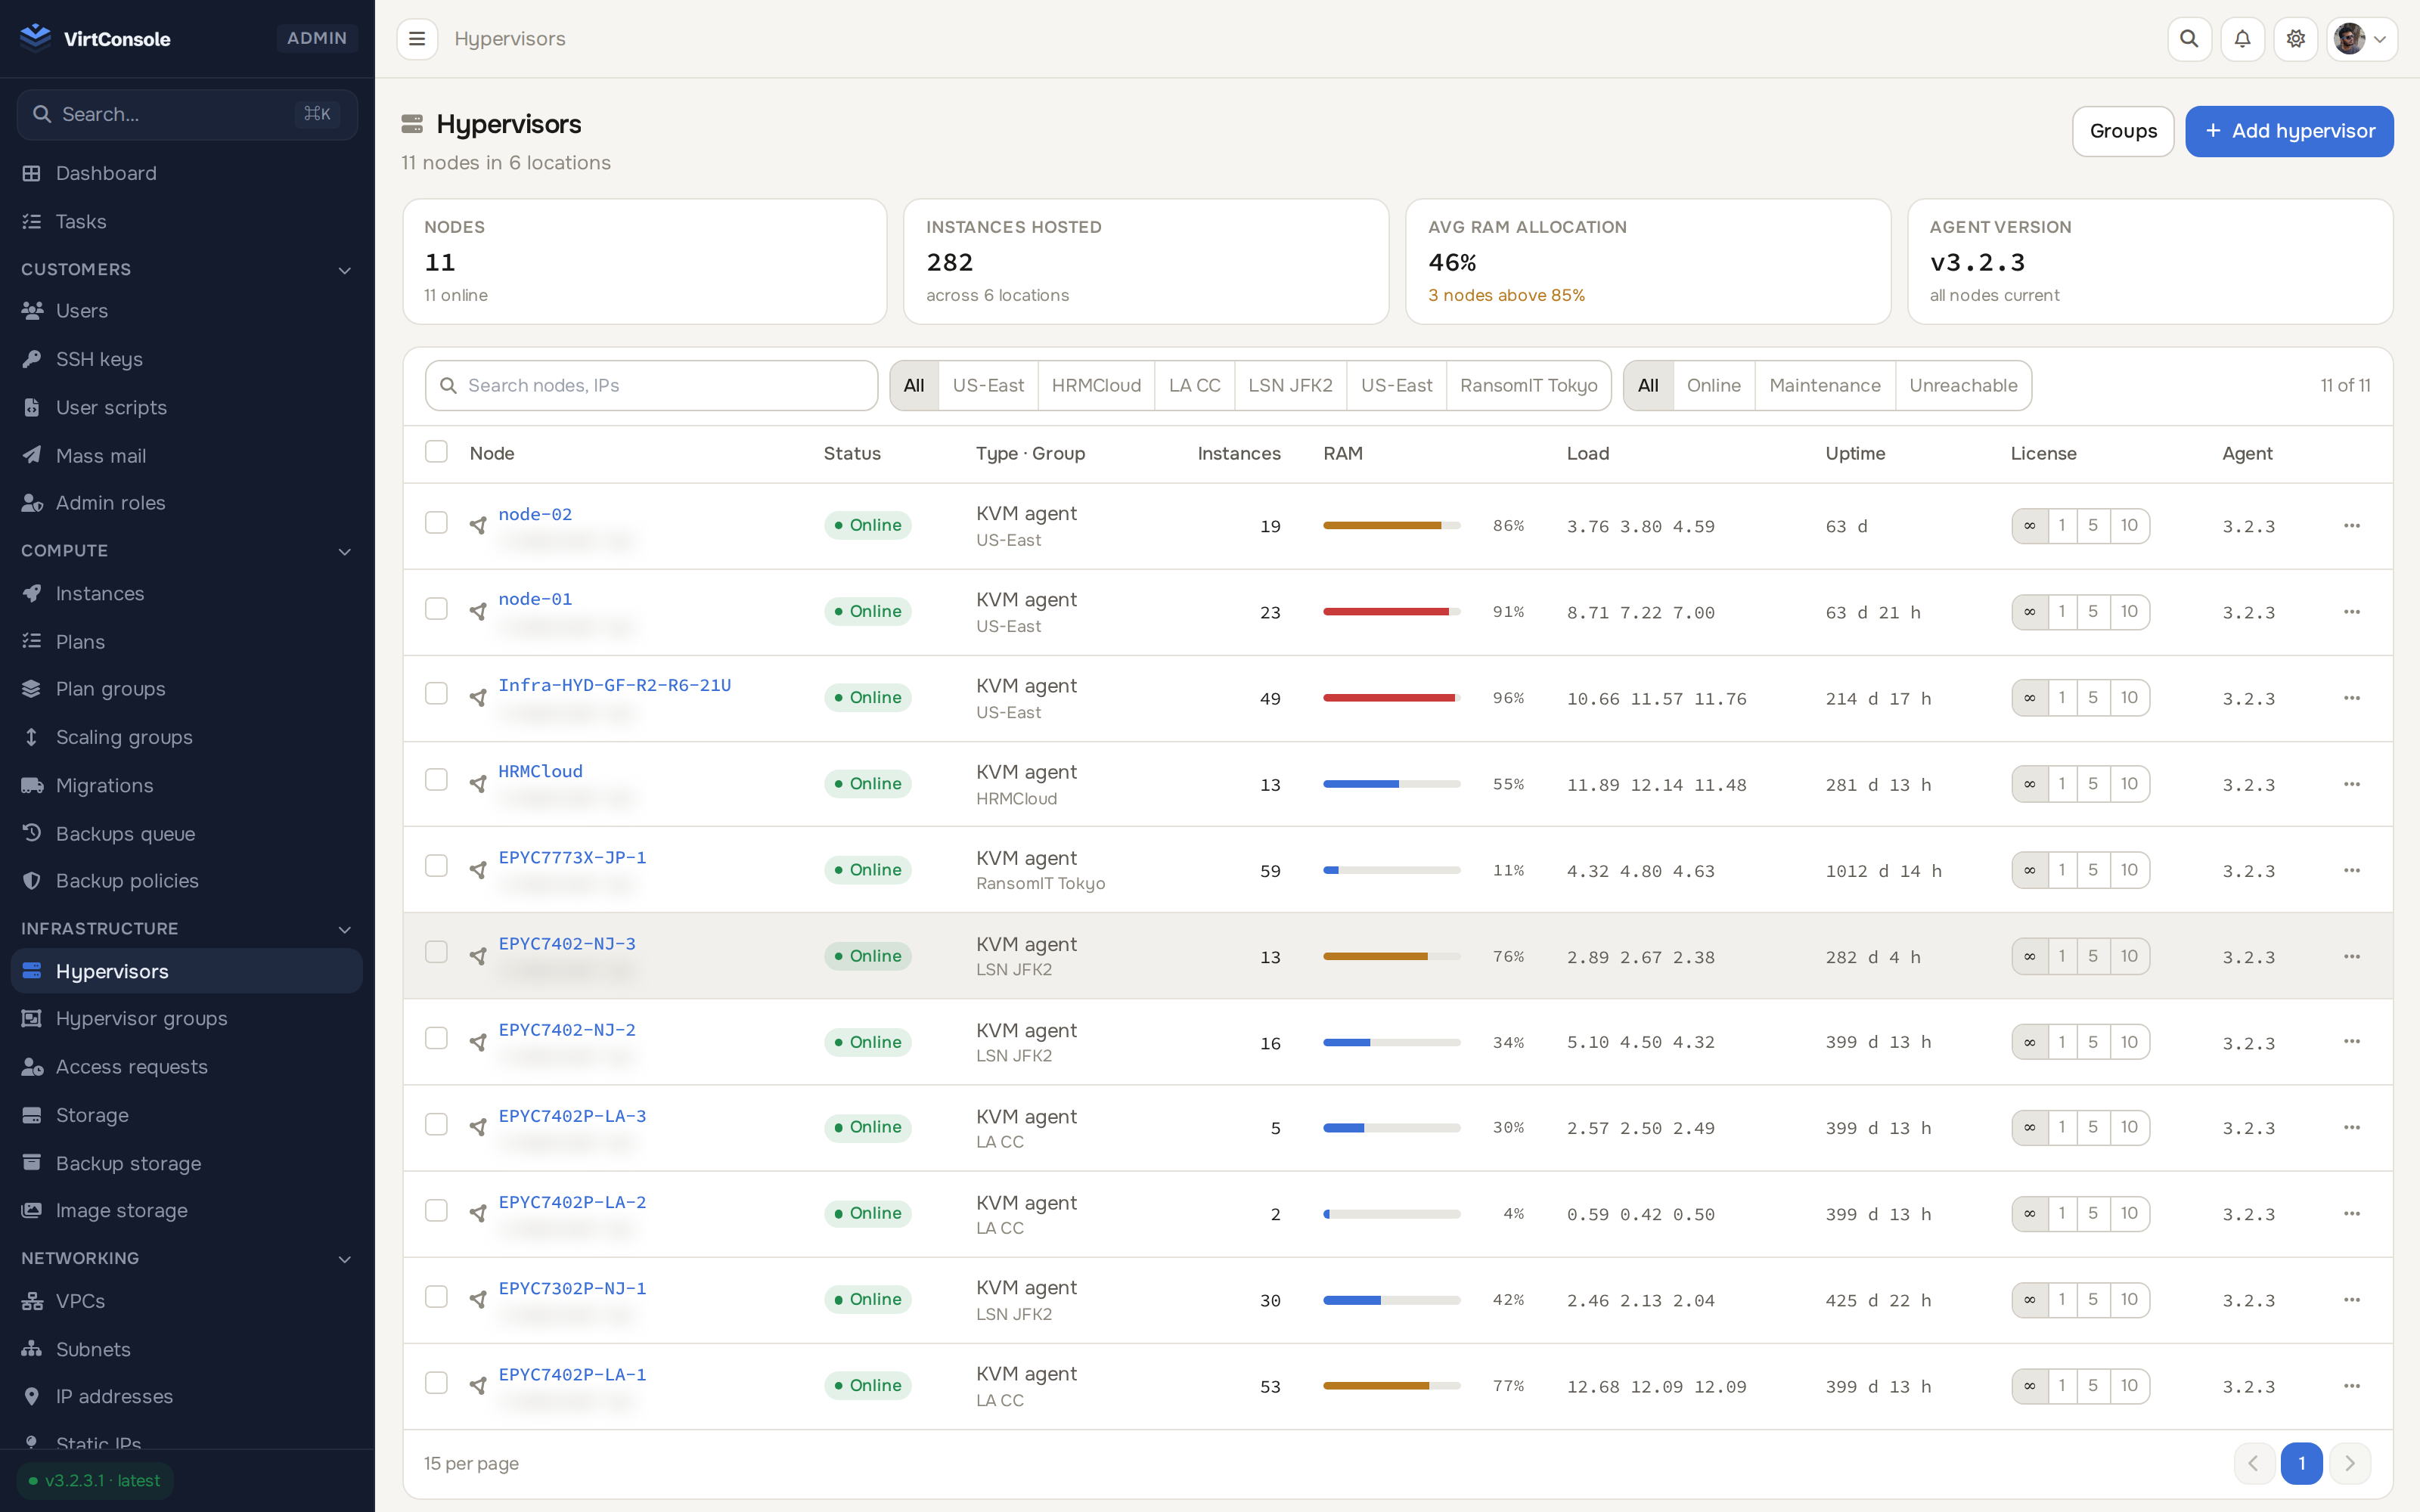
Task: Filter by RansomIT Tokyo group
Action: click(1528, 386)
